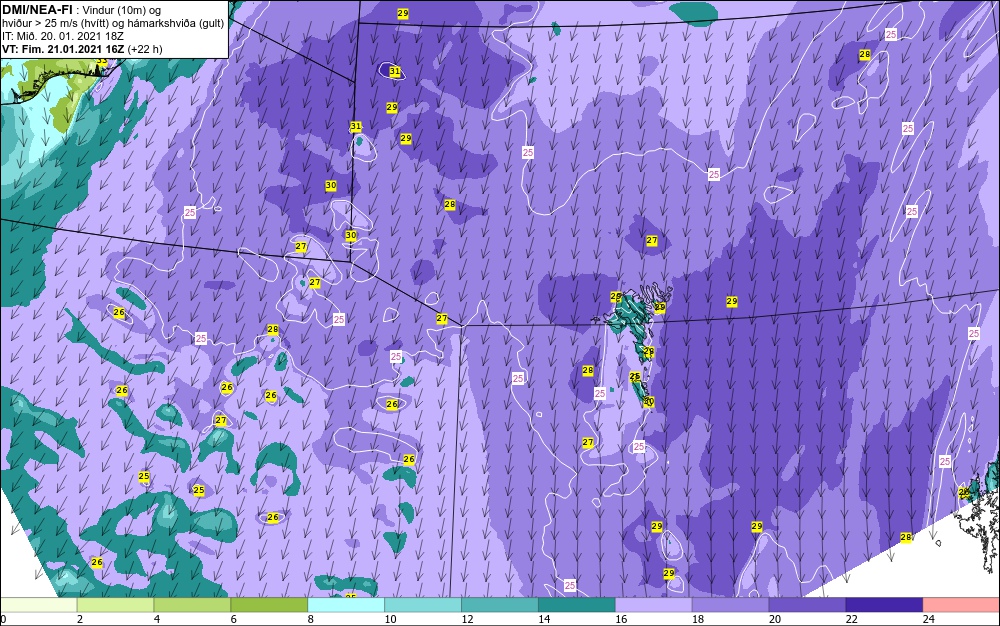The height and width of the screenshot is (626, 1000).
Task: Select the olive green 6–8 legend swatch
Action: coord(269,605)
